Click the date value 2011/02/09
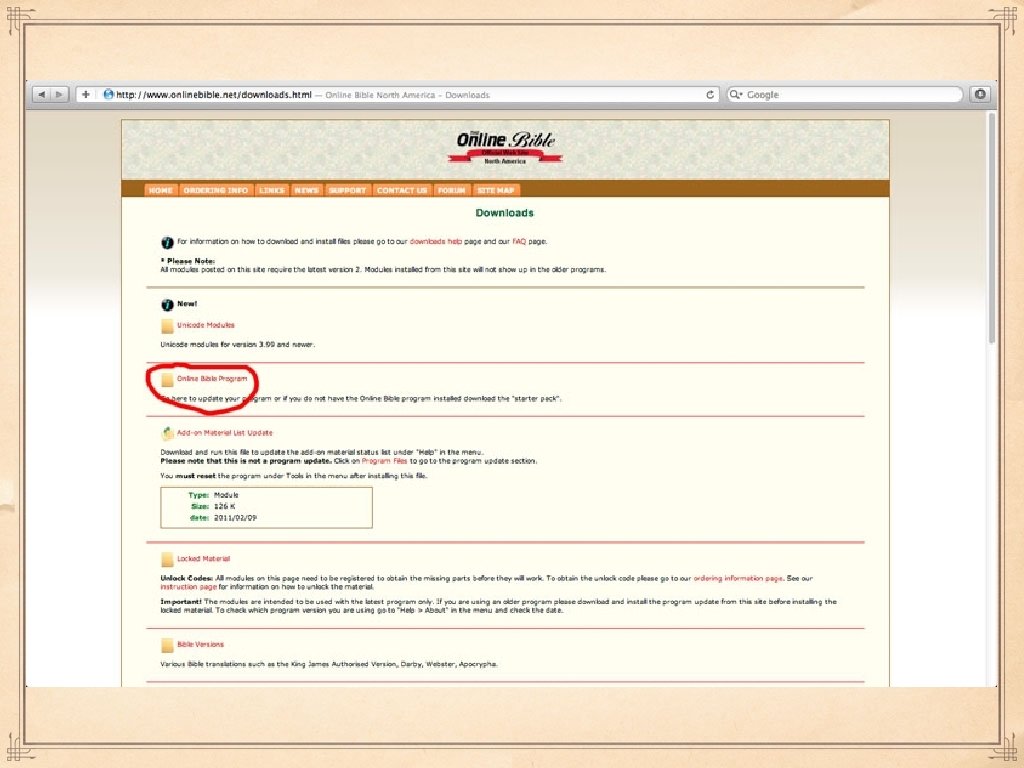 [235, 519]
